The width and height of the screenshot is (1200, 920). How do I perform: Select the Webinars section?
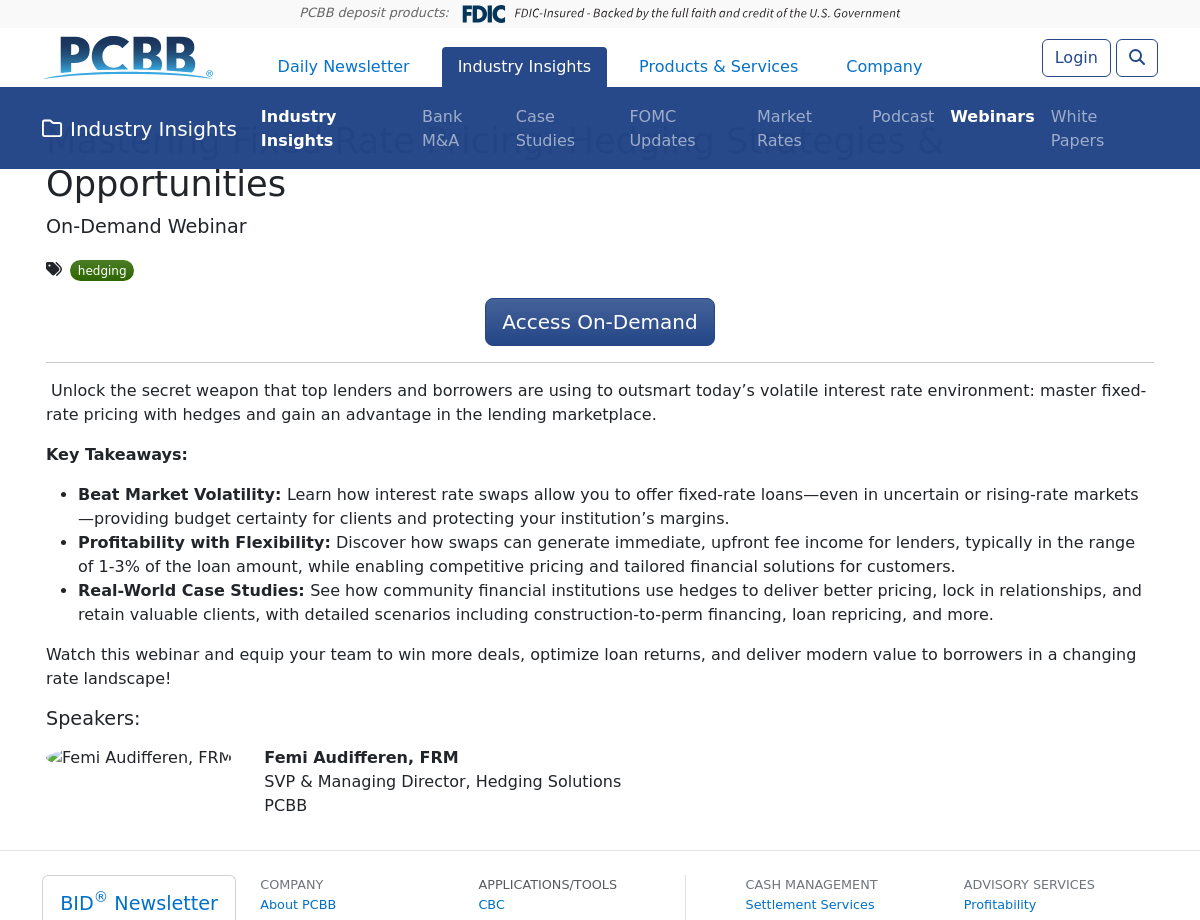992,117
